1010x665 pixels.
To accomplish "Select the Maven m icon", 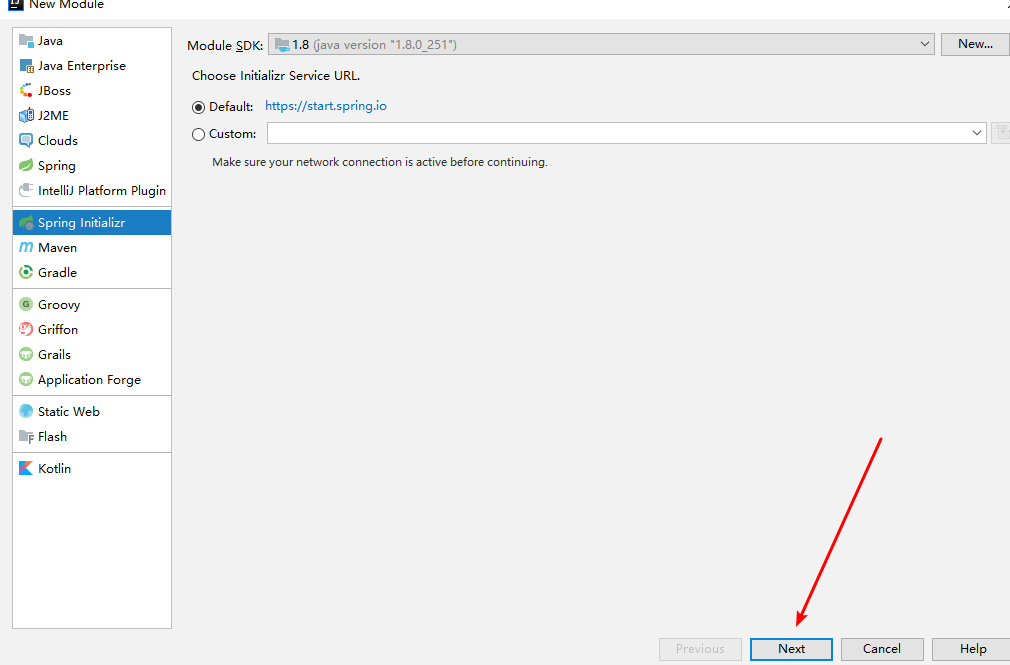I will tap(26, 247).
